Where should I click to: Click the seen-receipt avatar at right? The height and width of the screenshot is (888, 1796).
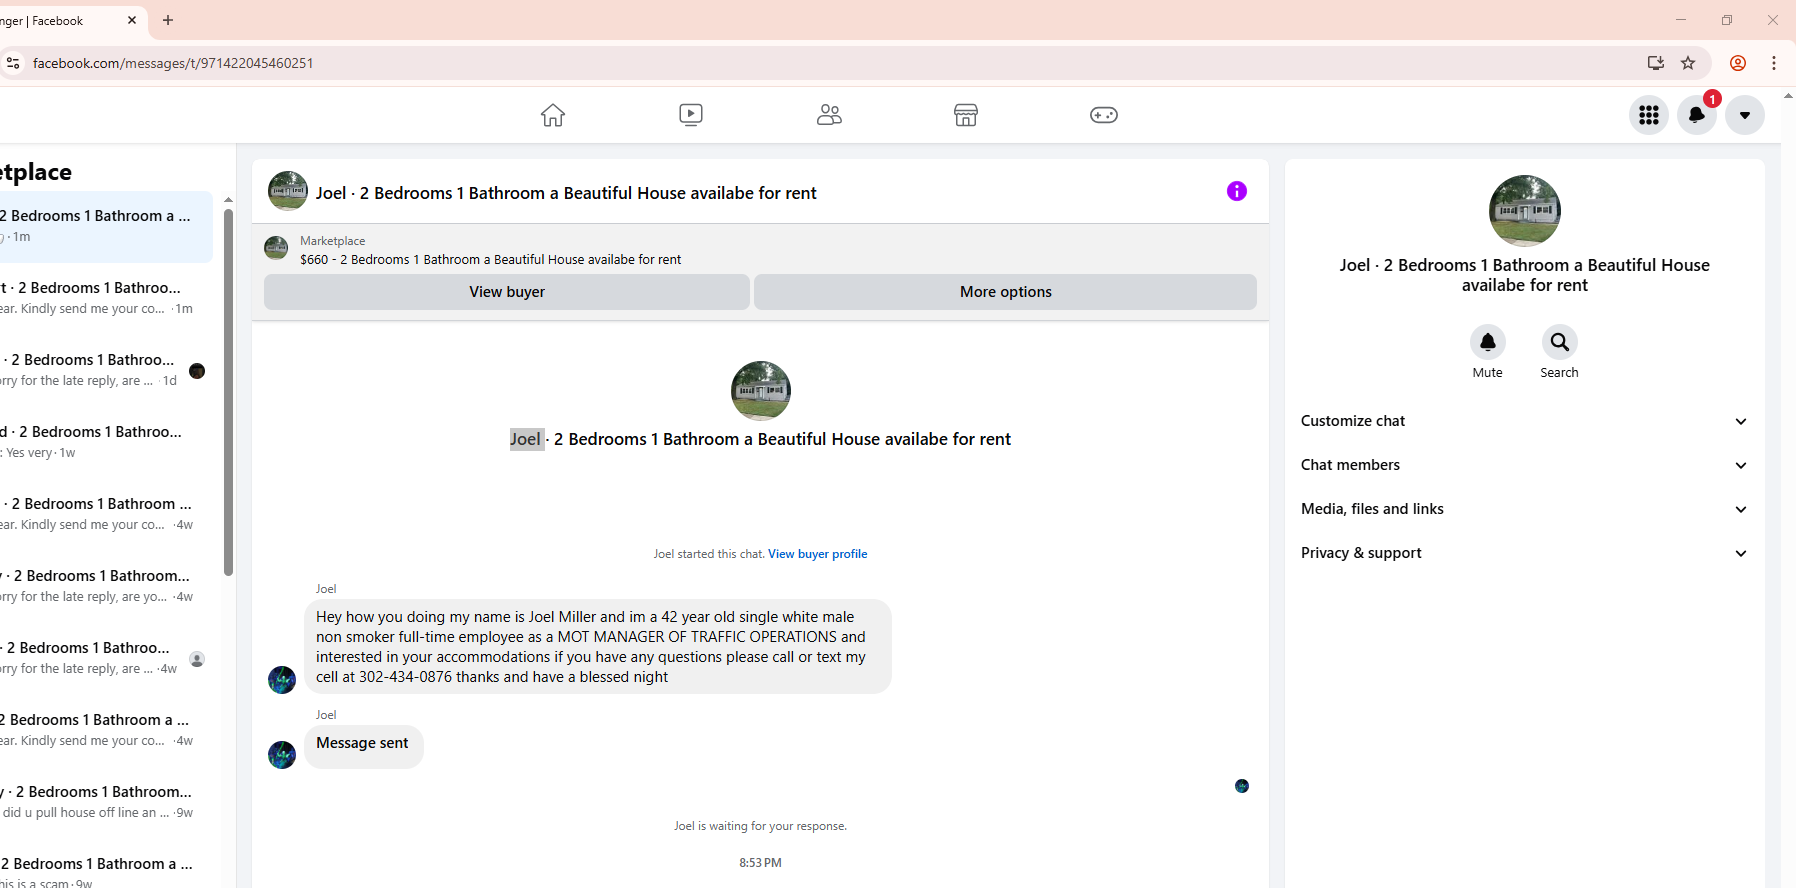1242,786
